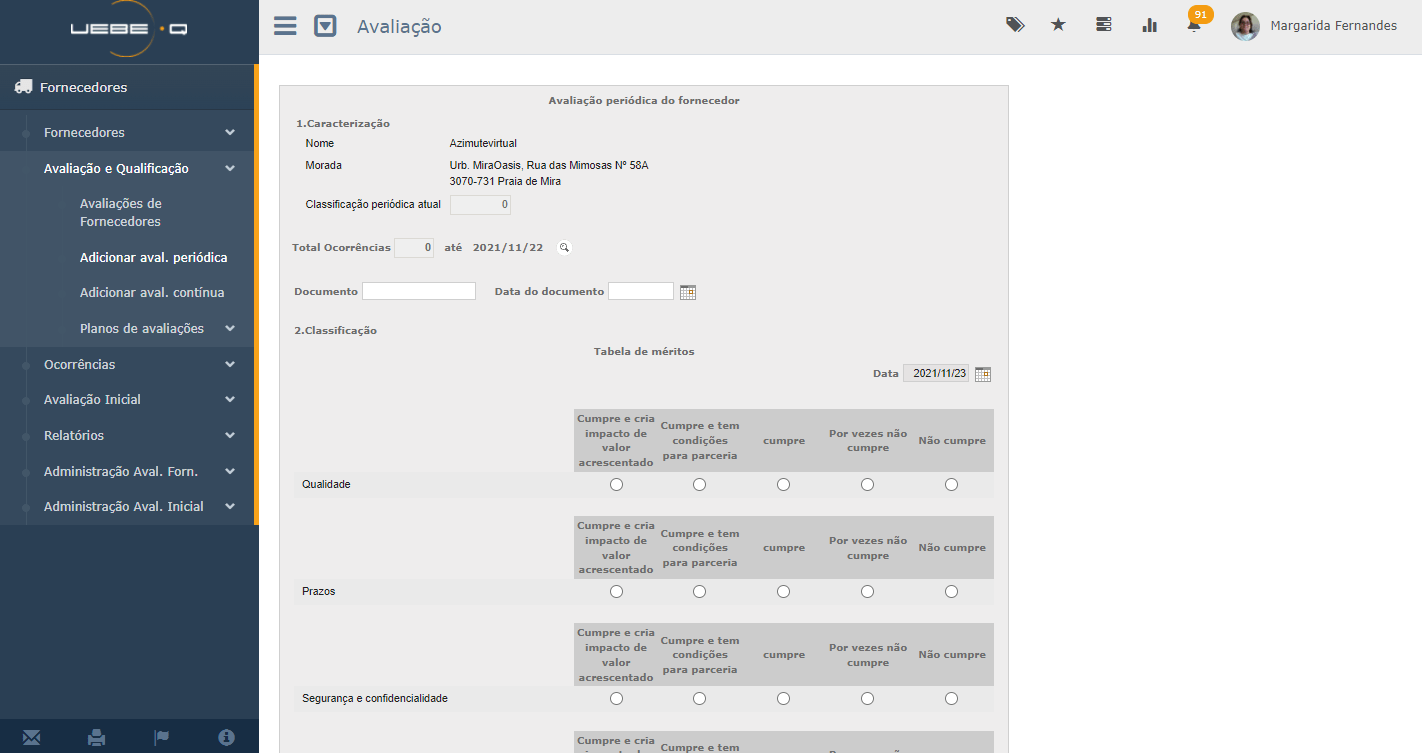1422x753 pixels.
Task: Select 'Não cumpre' radio for Qualidade
Action: point(951,485)
